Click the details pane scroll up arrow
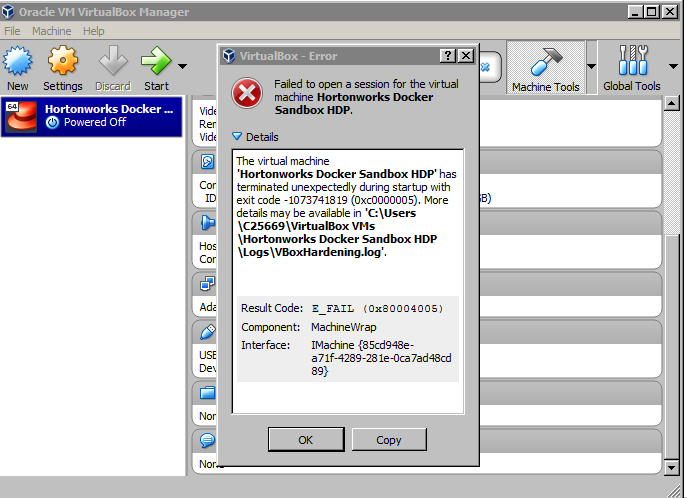This screenshot has height=498, width=687. coord(672,104)
